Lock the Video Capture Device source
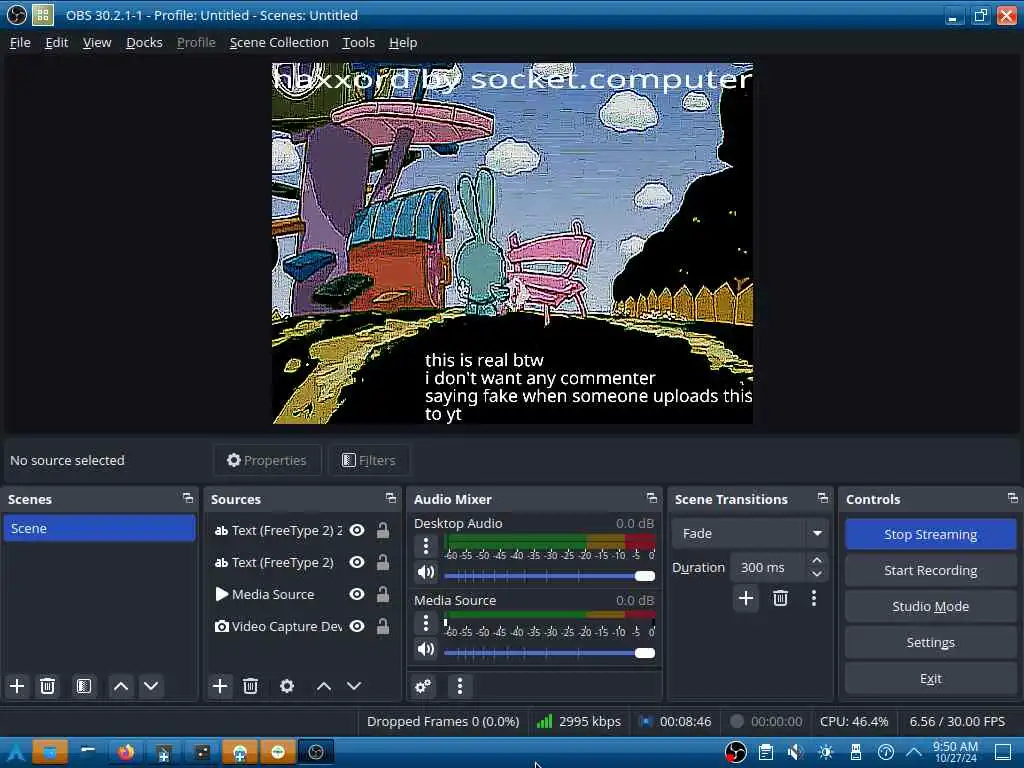 383,626
